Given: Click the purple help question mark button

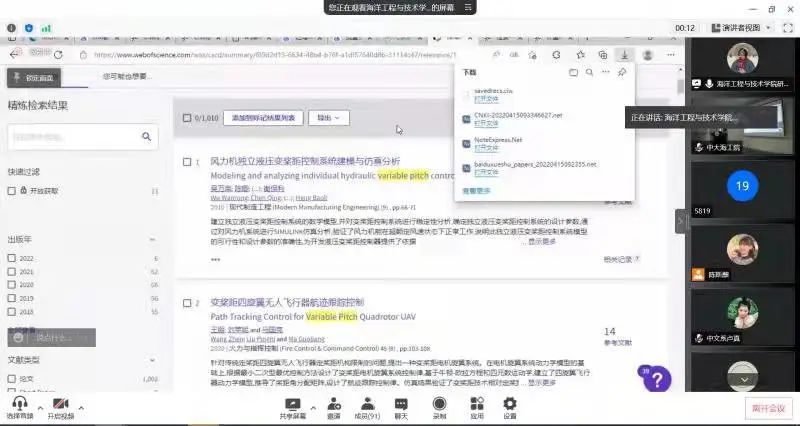Looking at the screenshot, I should 657,379.
